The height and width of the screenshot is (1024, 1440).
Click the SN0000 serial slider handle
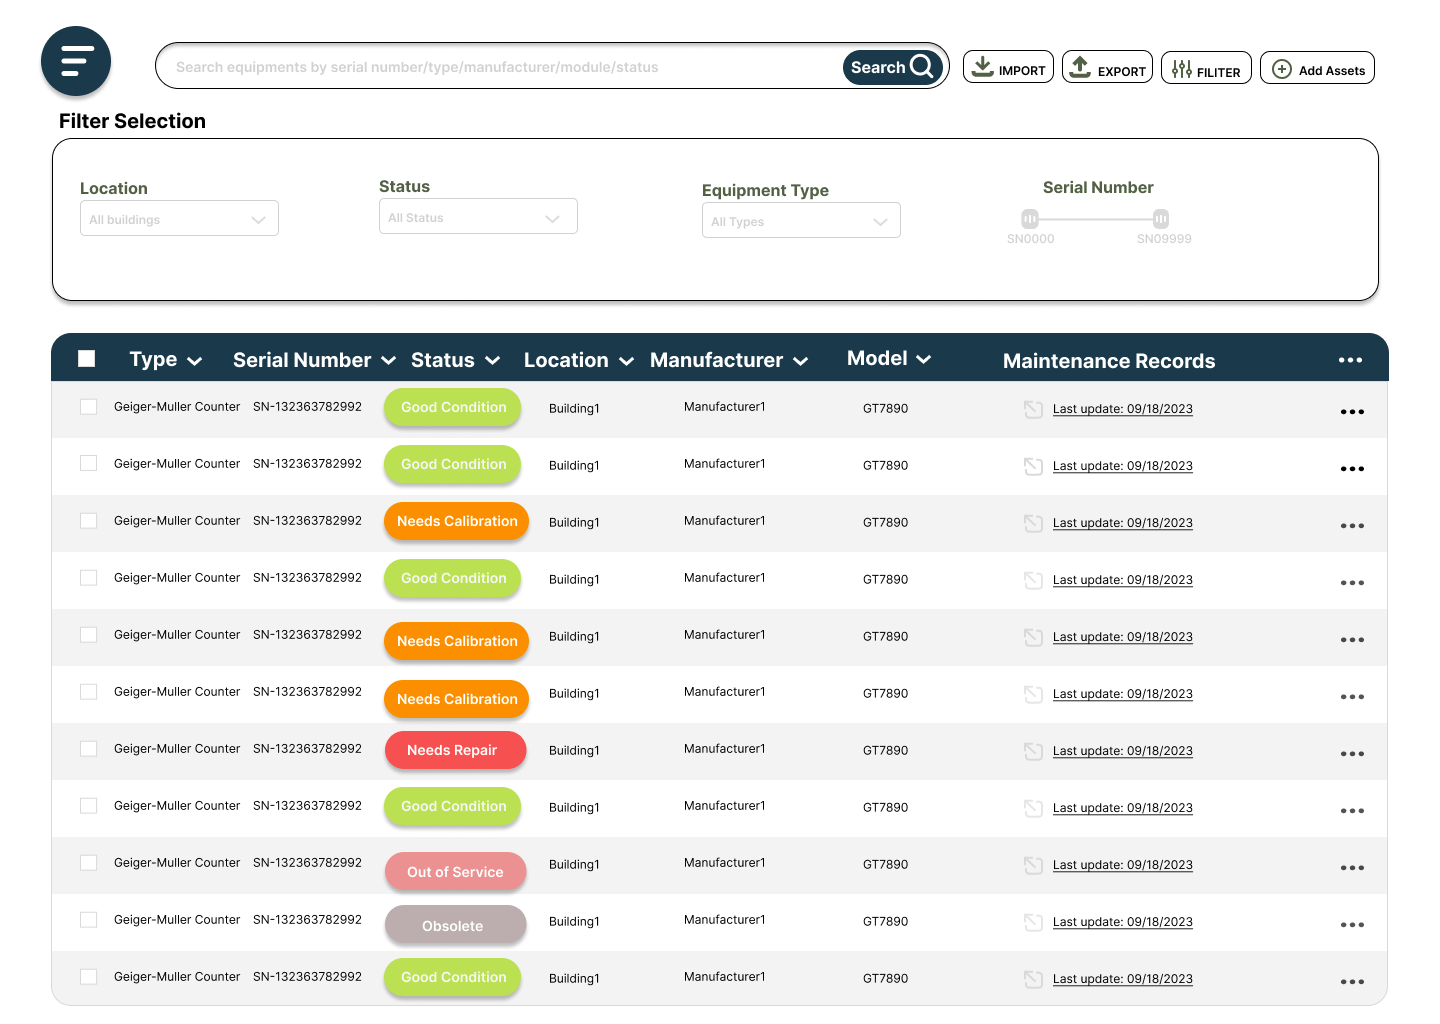[x=1030, y=218]
